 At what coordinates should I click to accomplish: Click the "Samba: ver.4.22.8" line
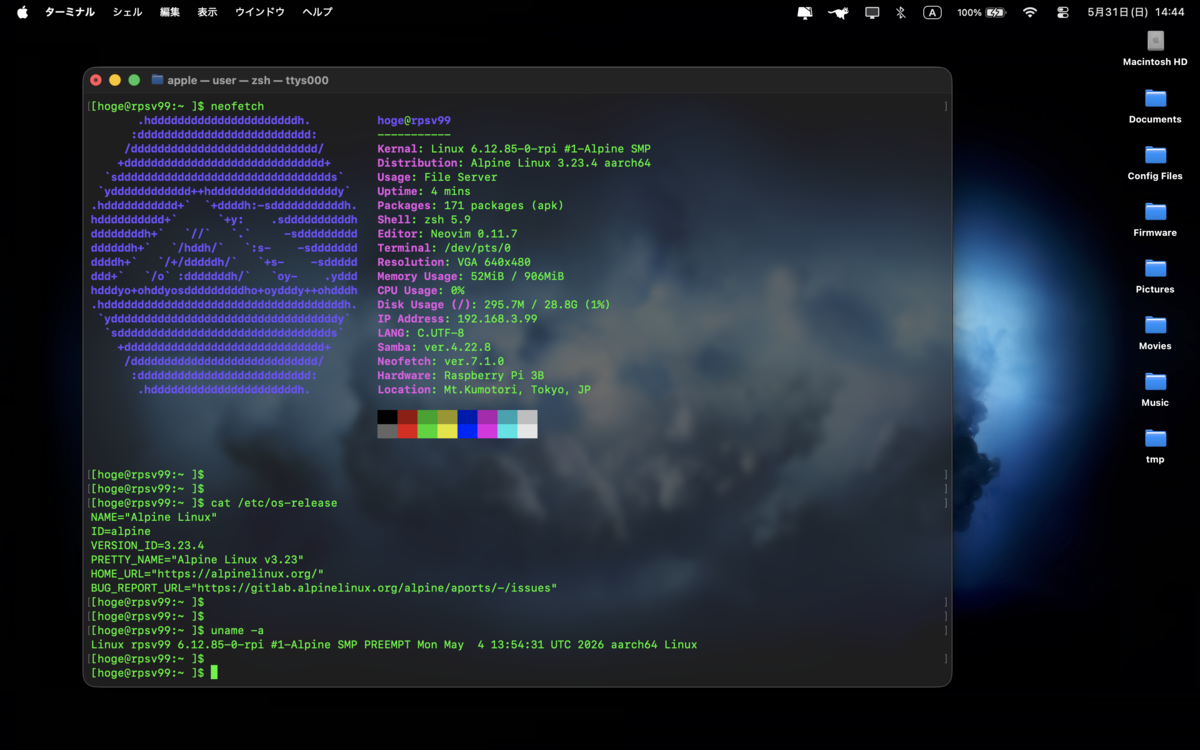pos(434,347)
